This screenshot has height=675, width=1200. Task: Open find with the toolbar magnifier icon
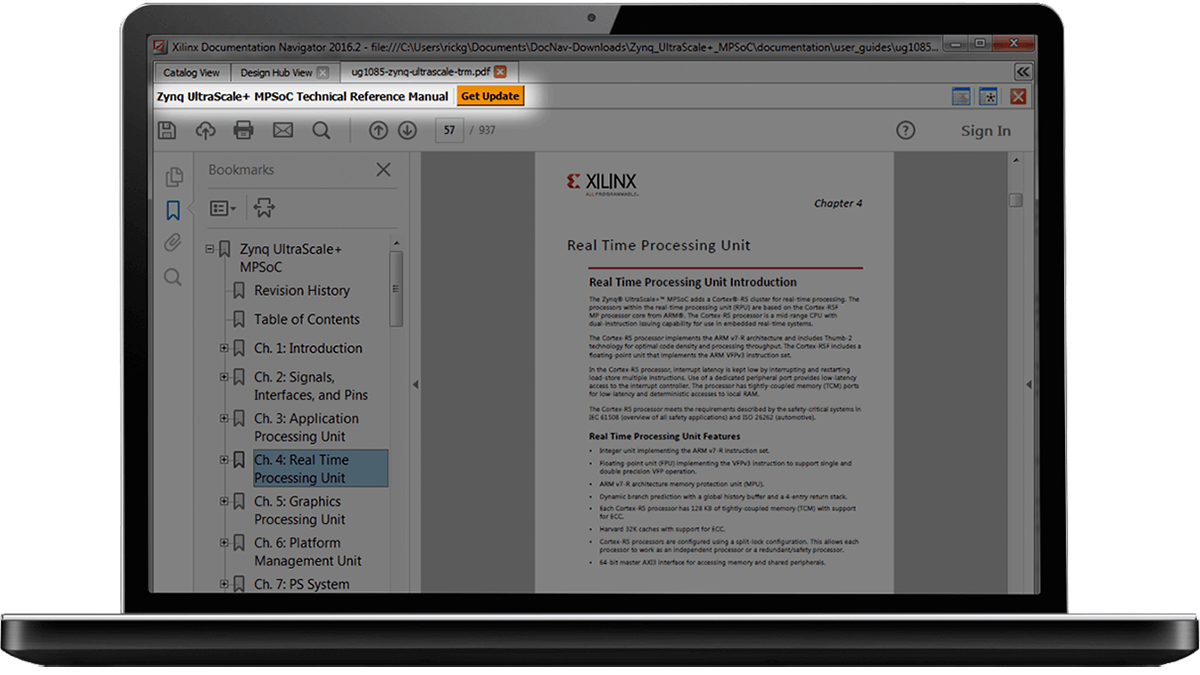tap(321, 130)
